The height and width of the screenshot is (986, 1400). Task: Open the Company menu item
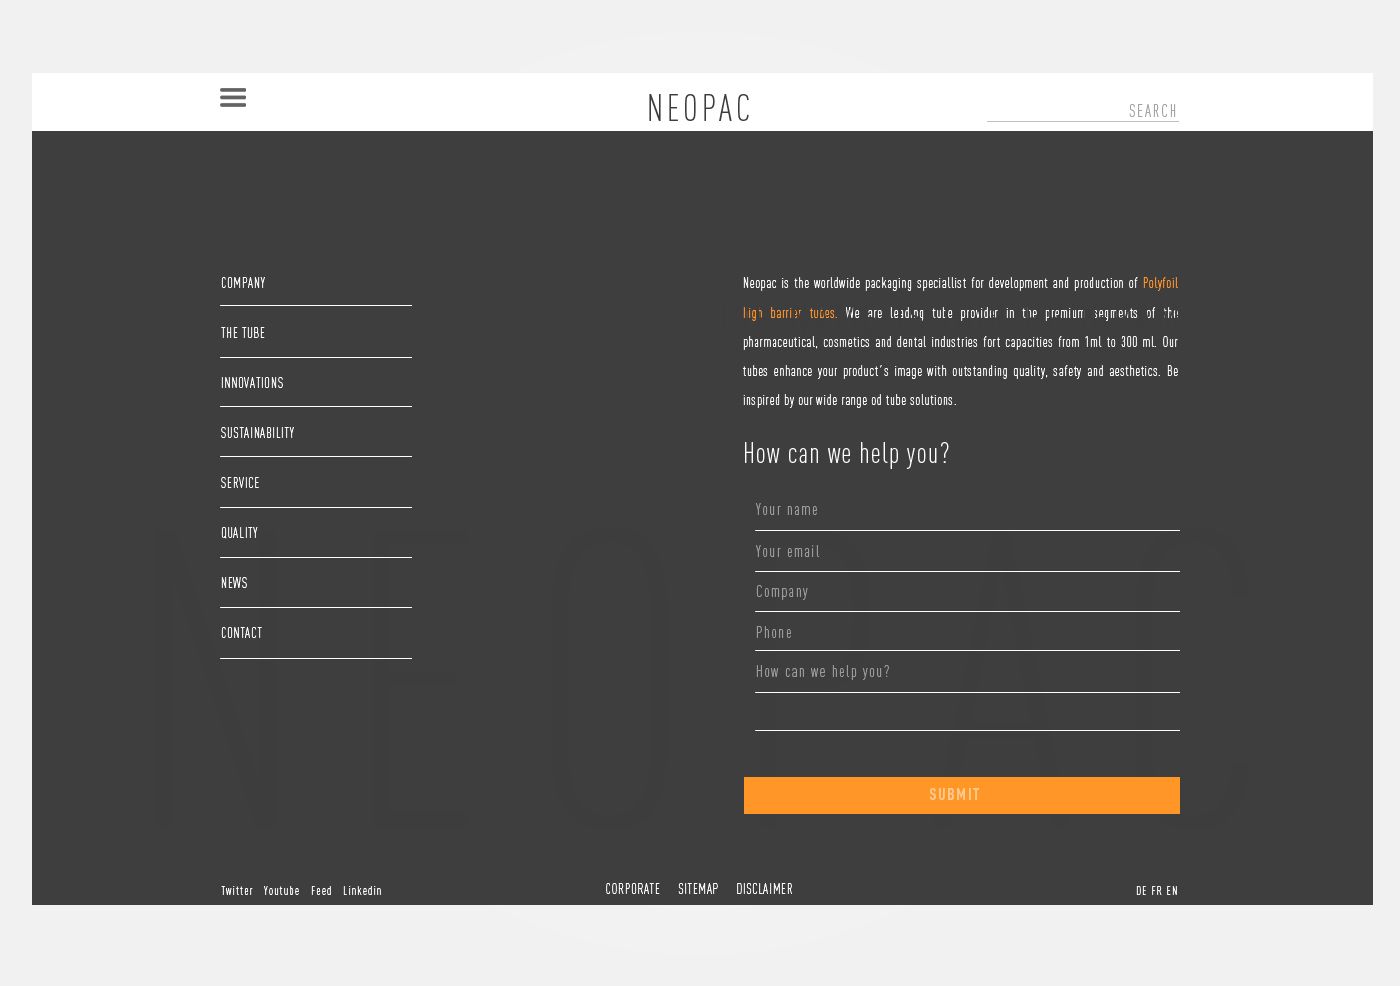pyautogui.click(x=243, y=283)
